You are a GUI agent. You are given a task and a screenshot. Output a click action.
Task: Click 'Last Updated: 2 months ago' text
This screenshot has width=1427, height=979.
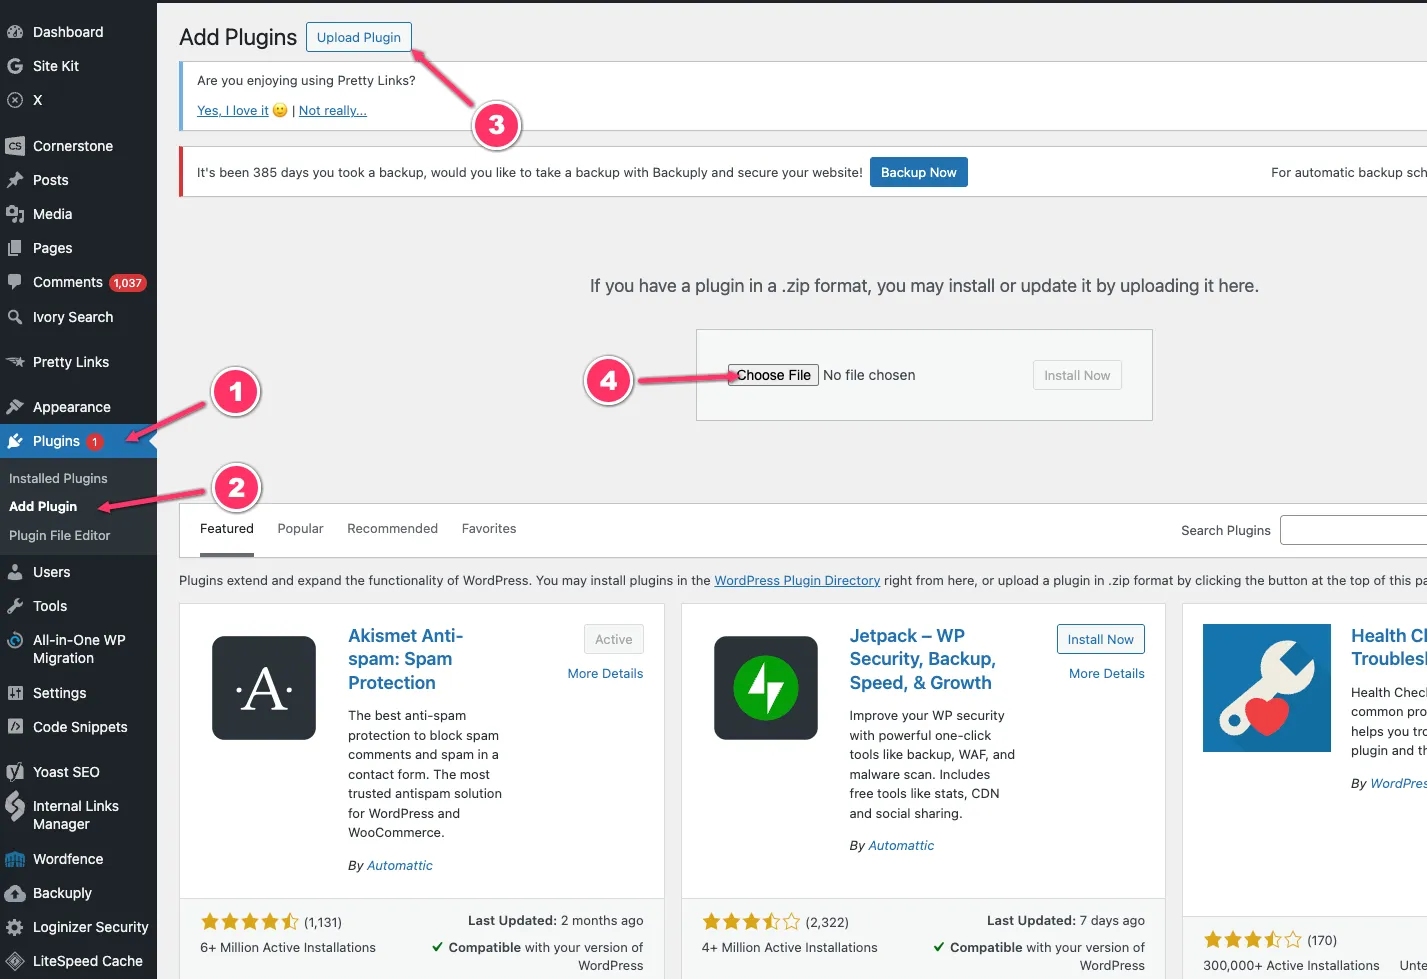click(x=555, y=921)
